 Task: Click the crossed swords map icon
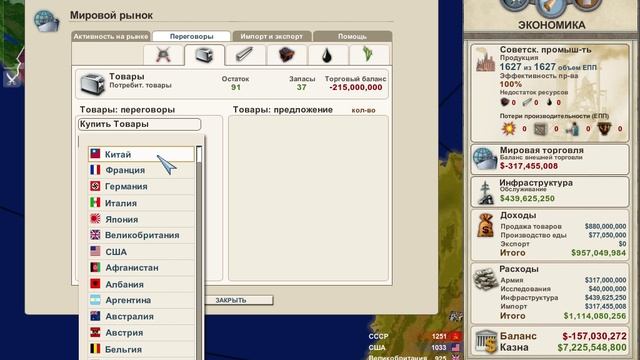(11, 78)
